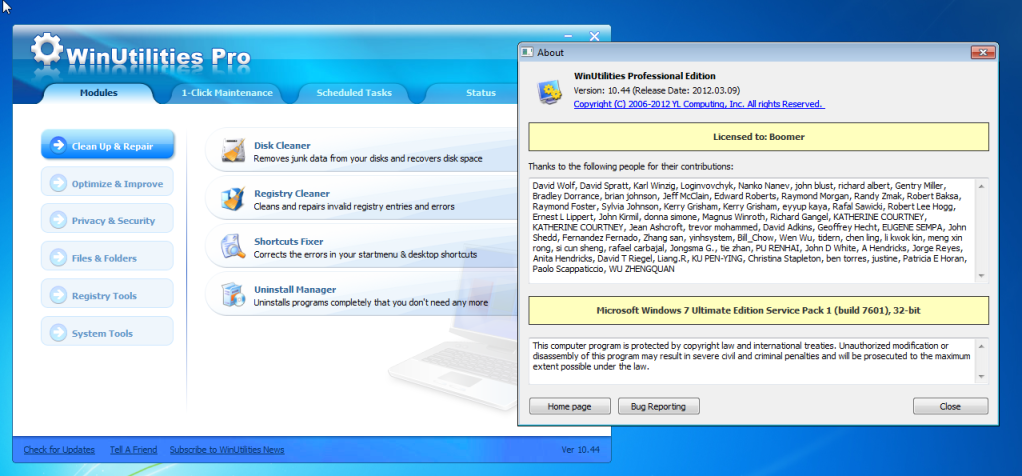Image resolution: width=1022 pixels, height=476 pixels.
Task: Click Ver 10.44 in main window footer
Action: tap(580, 450)
